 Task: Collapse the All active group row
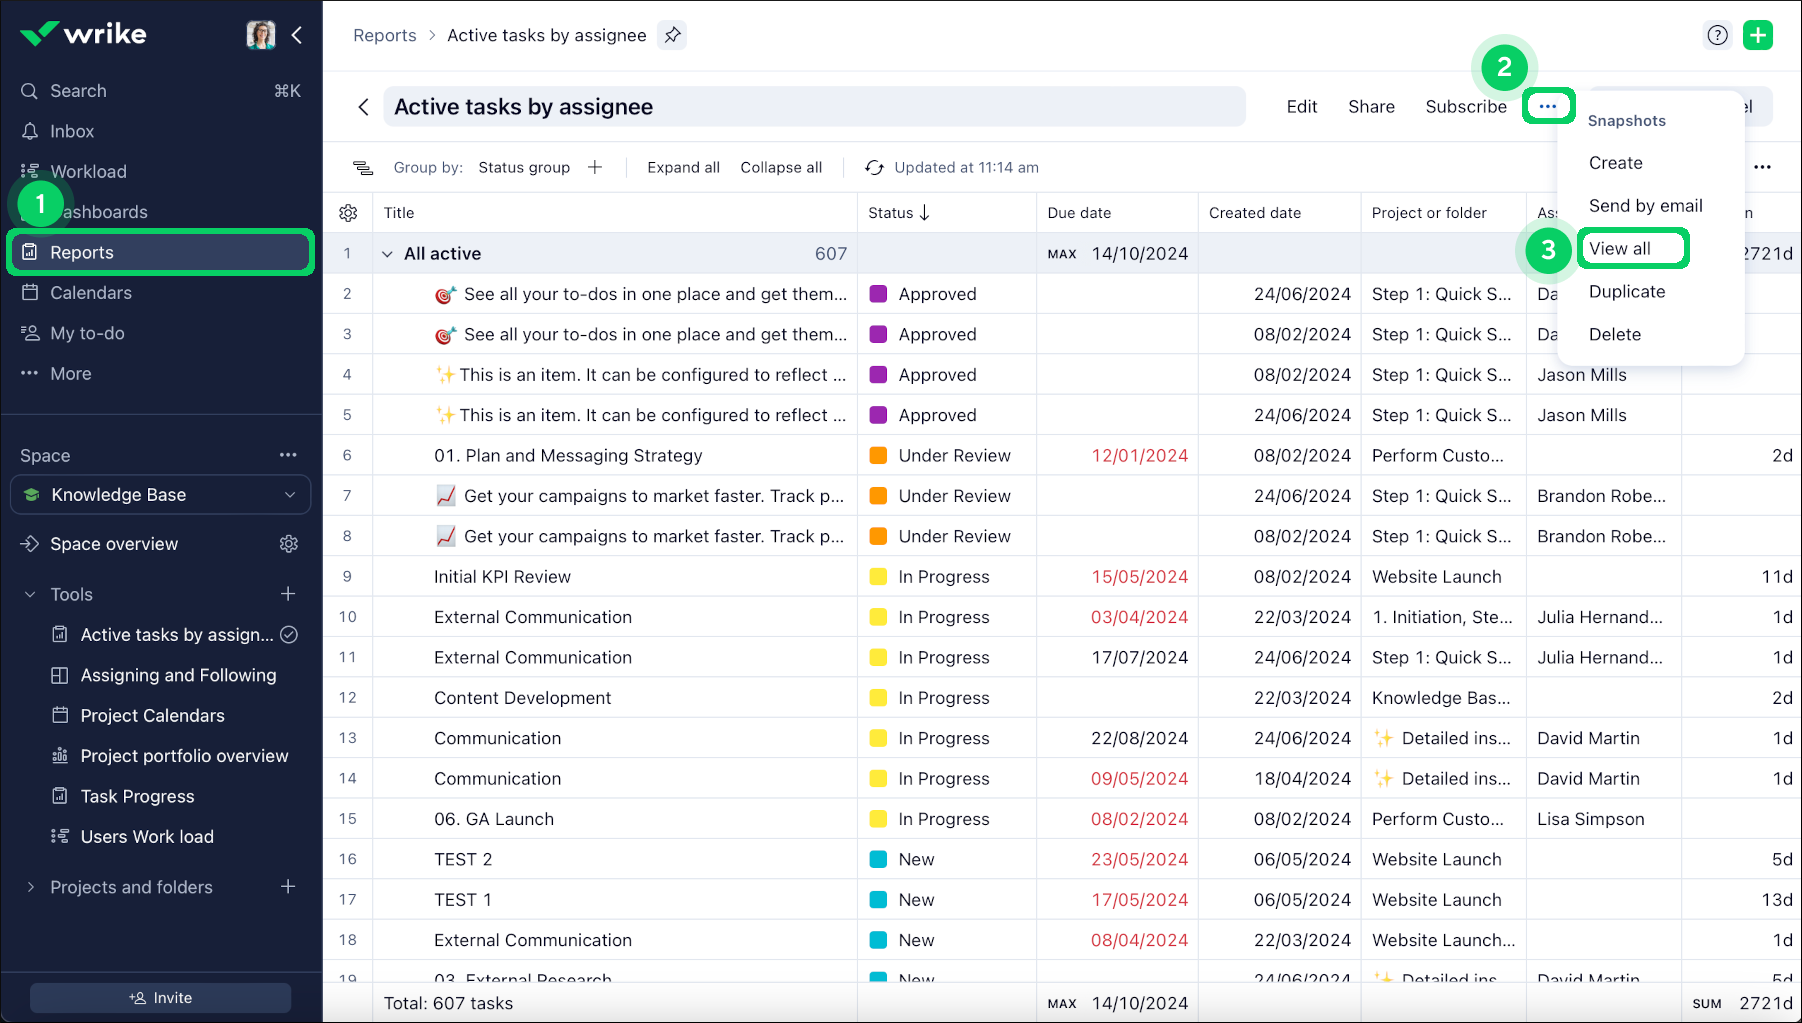387,254
